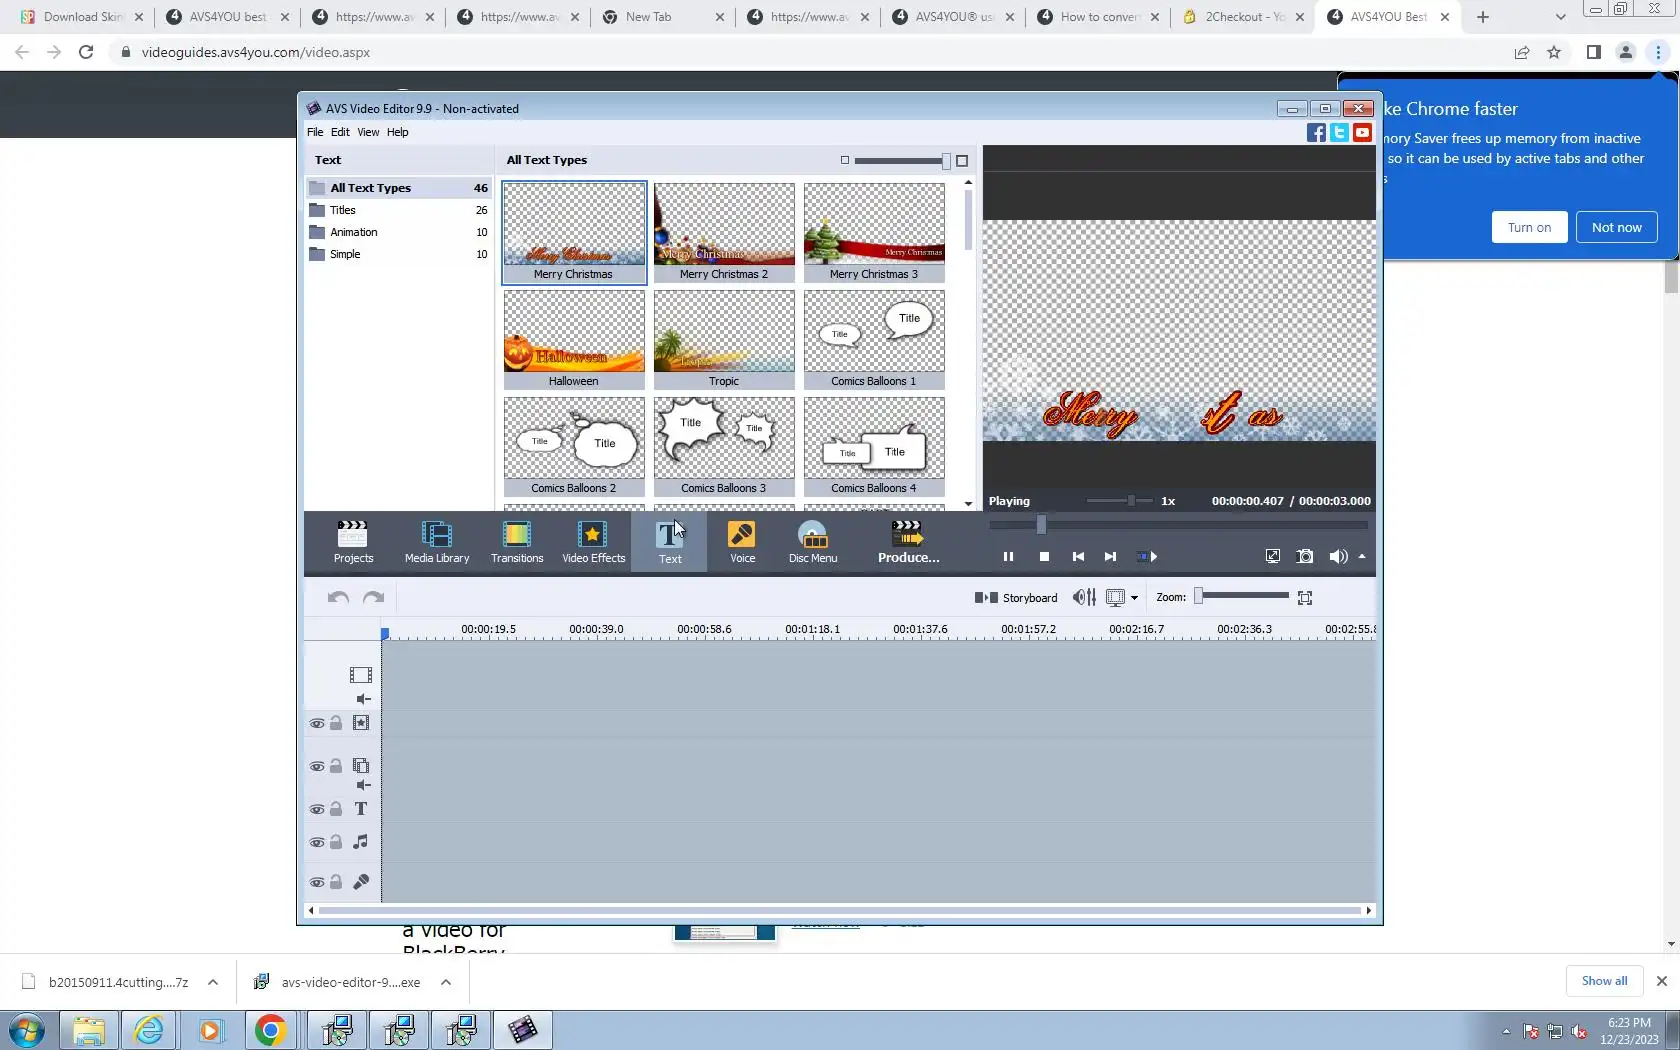Open the Help menu
The height and width of the screenshot is (1050, 1680).
tap(397, 132)
